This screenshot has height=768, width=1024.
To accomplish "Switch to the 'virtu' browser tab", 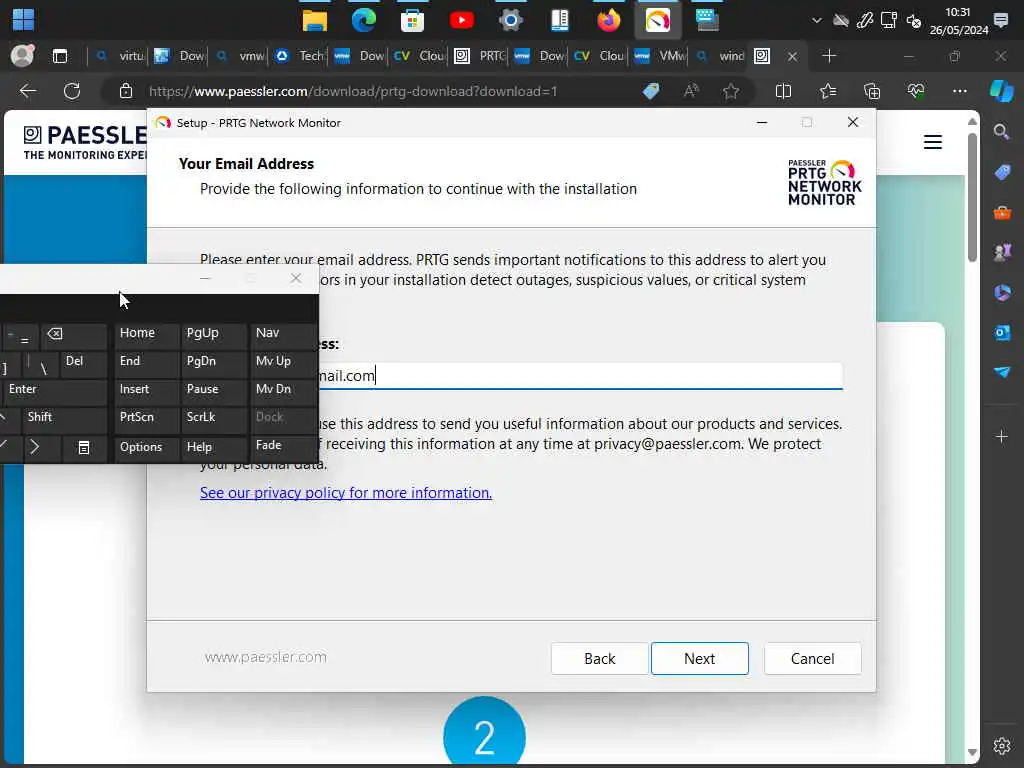I will (120, 56).
